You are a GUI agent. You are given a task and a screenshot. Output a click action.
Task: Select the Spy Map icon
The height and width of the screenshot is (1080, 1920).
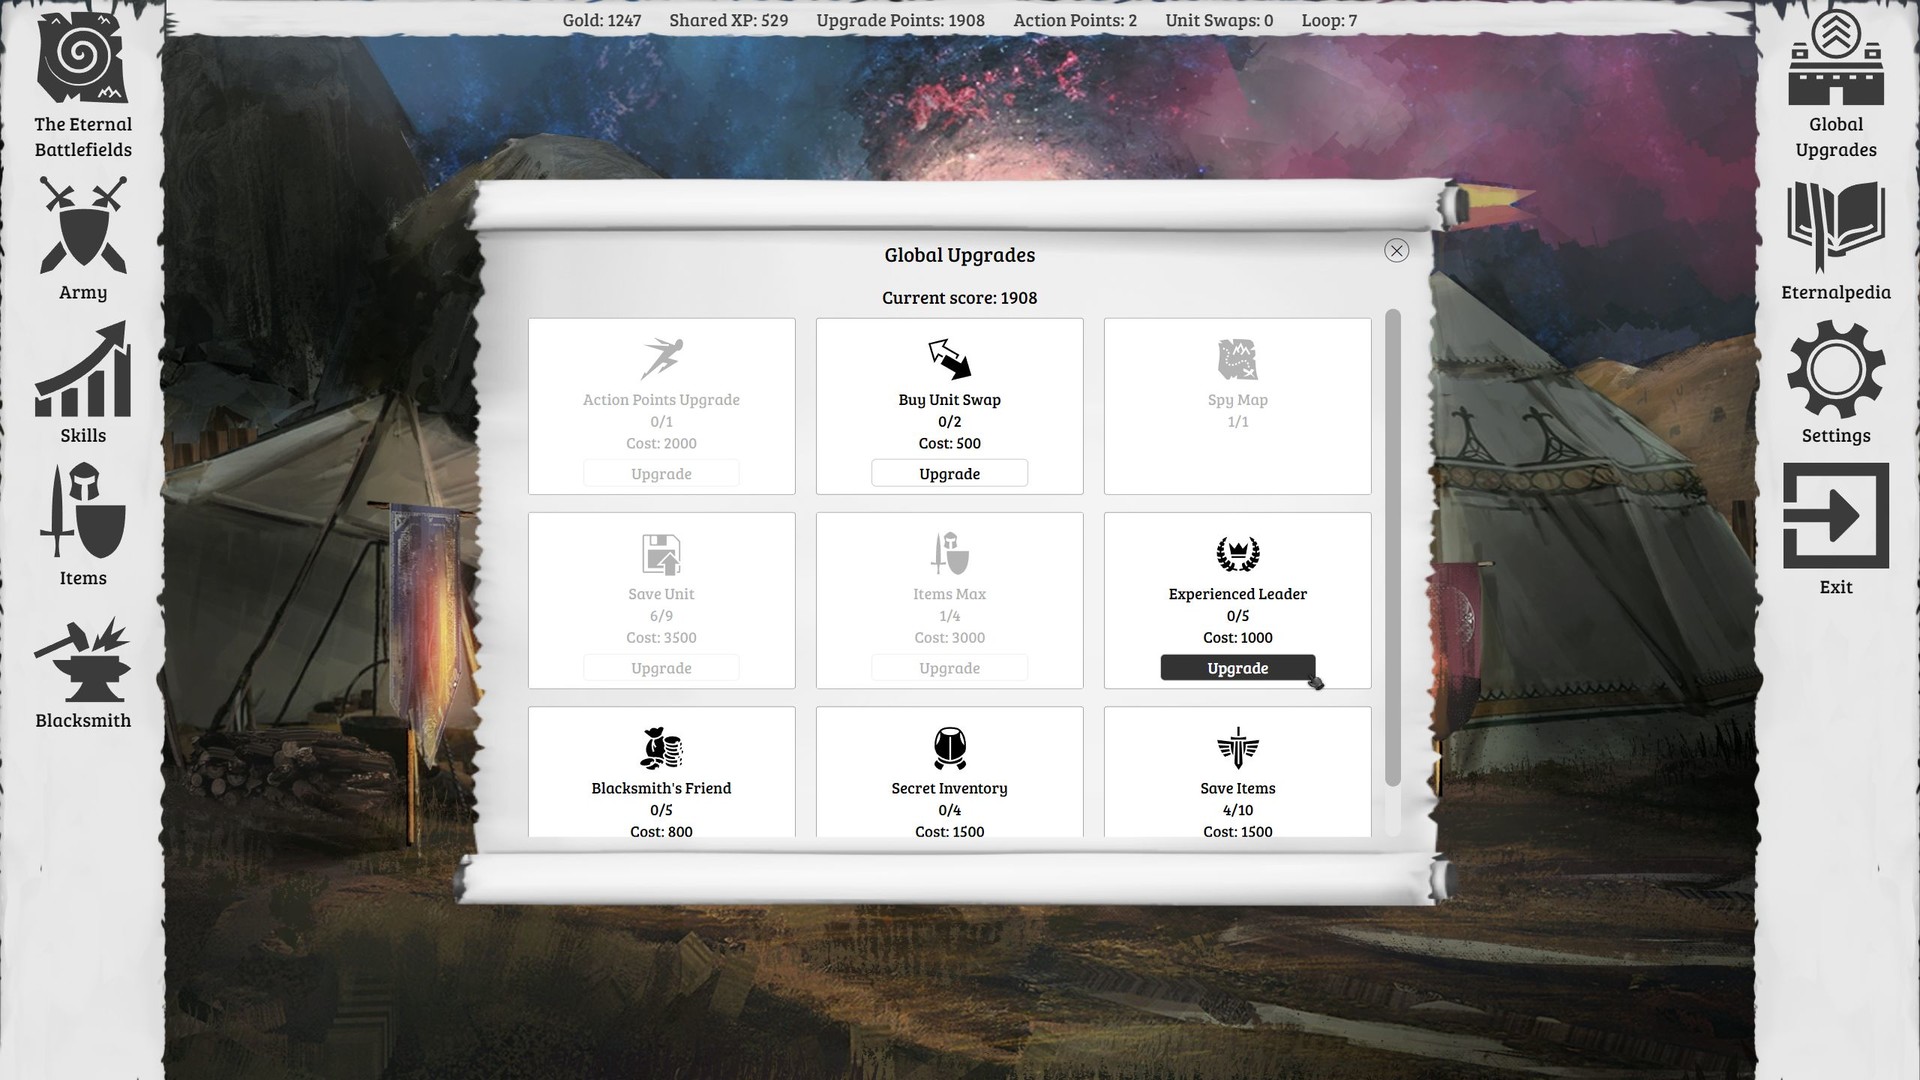(1237, 358)
